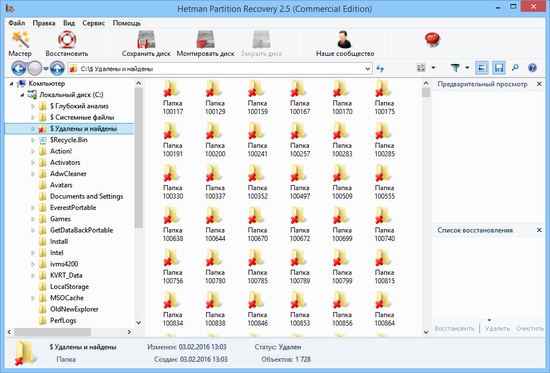Select OldNewExplorer folder in tree
The width and height of the screenshot is (550, 373).
coord(74,309)
